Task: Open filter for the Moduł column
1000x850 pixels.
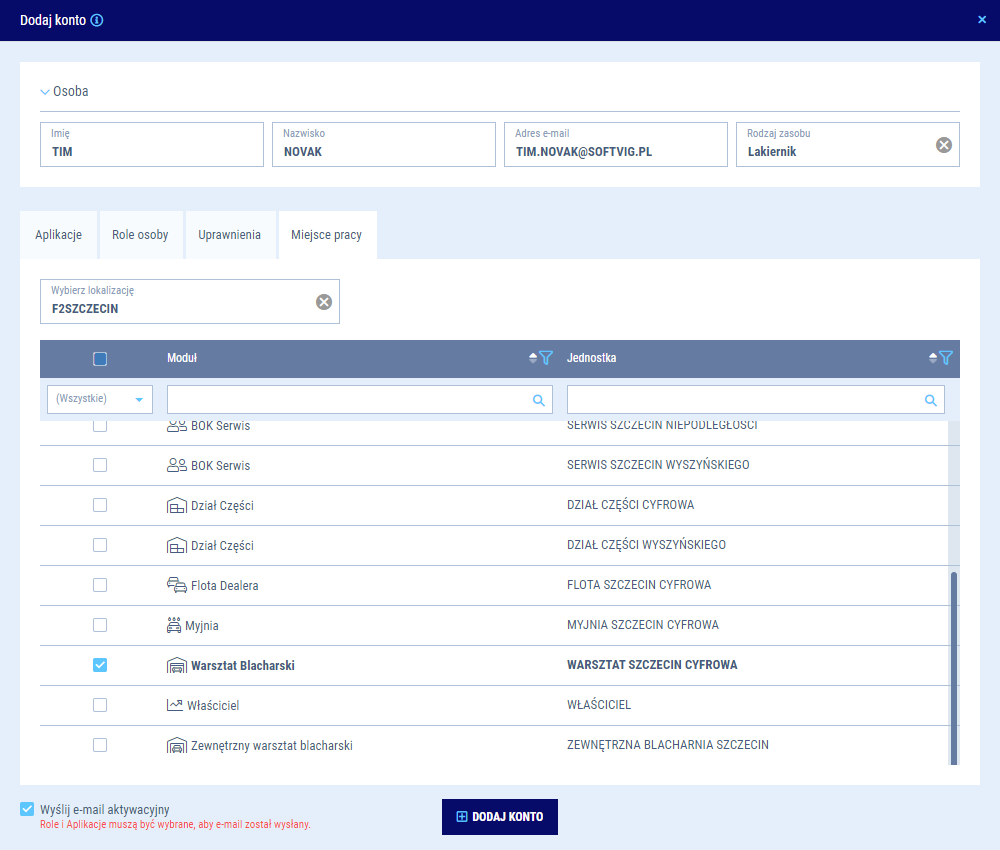Action: coord(546,358)
